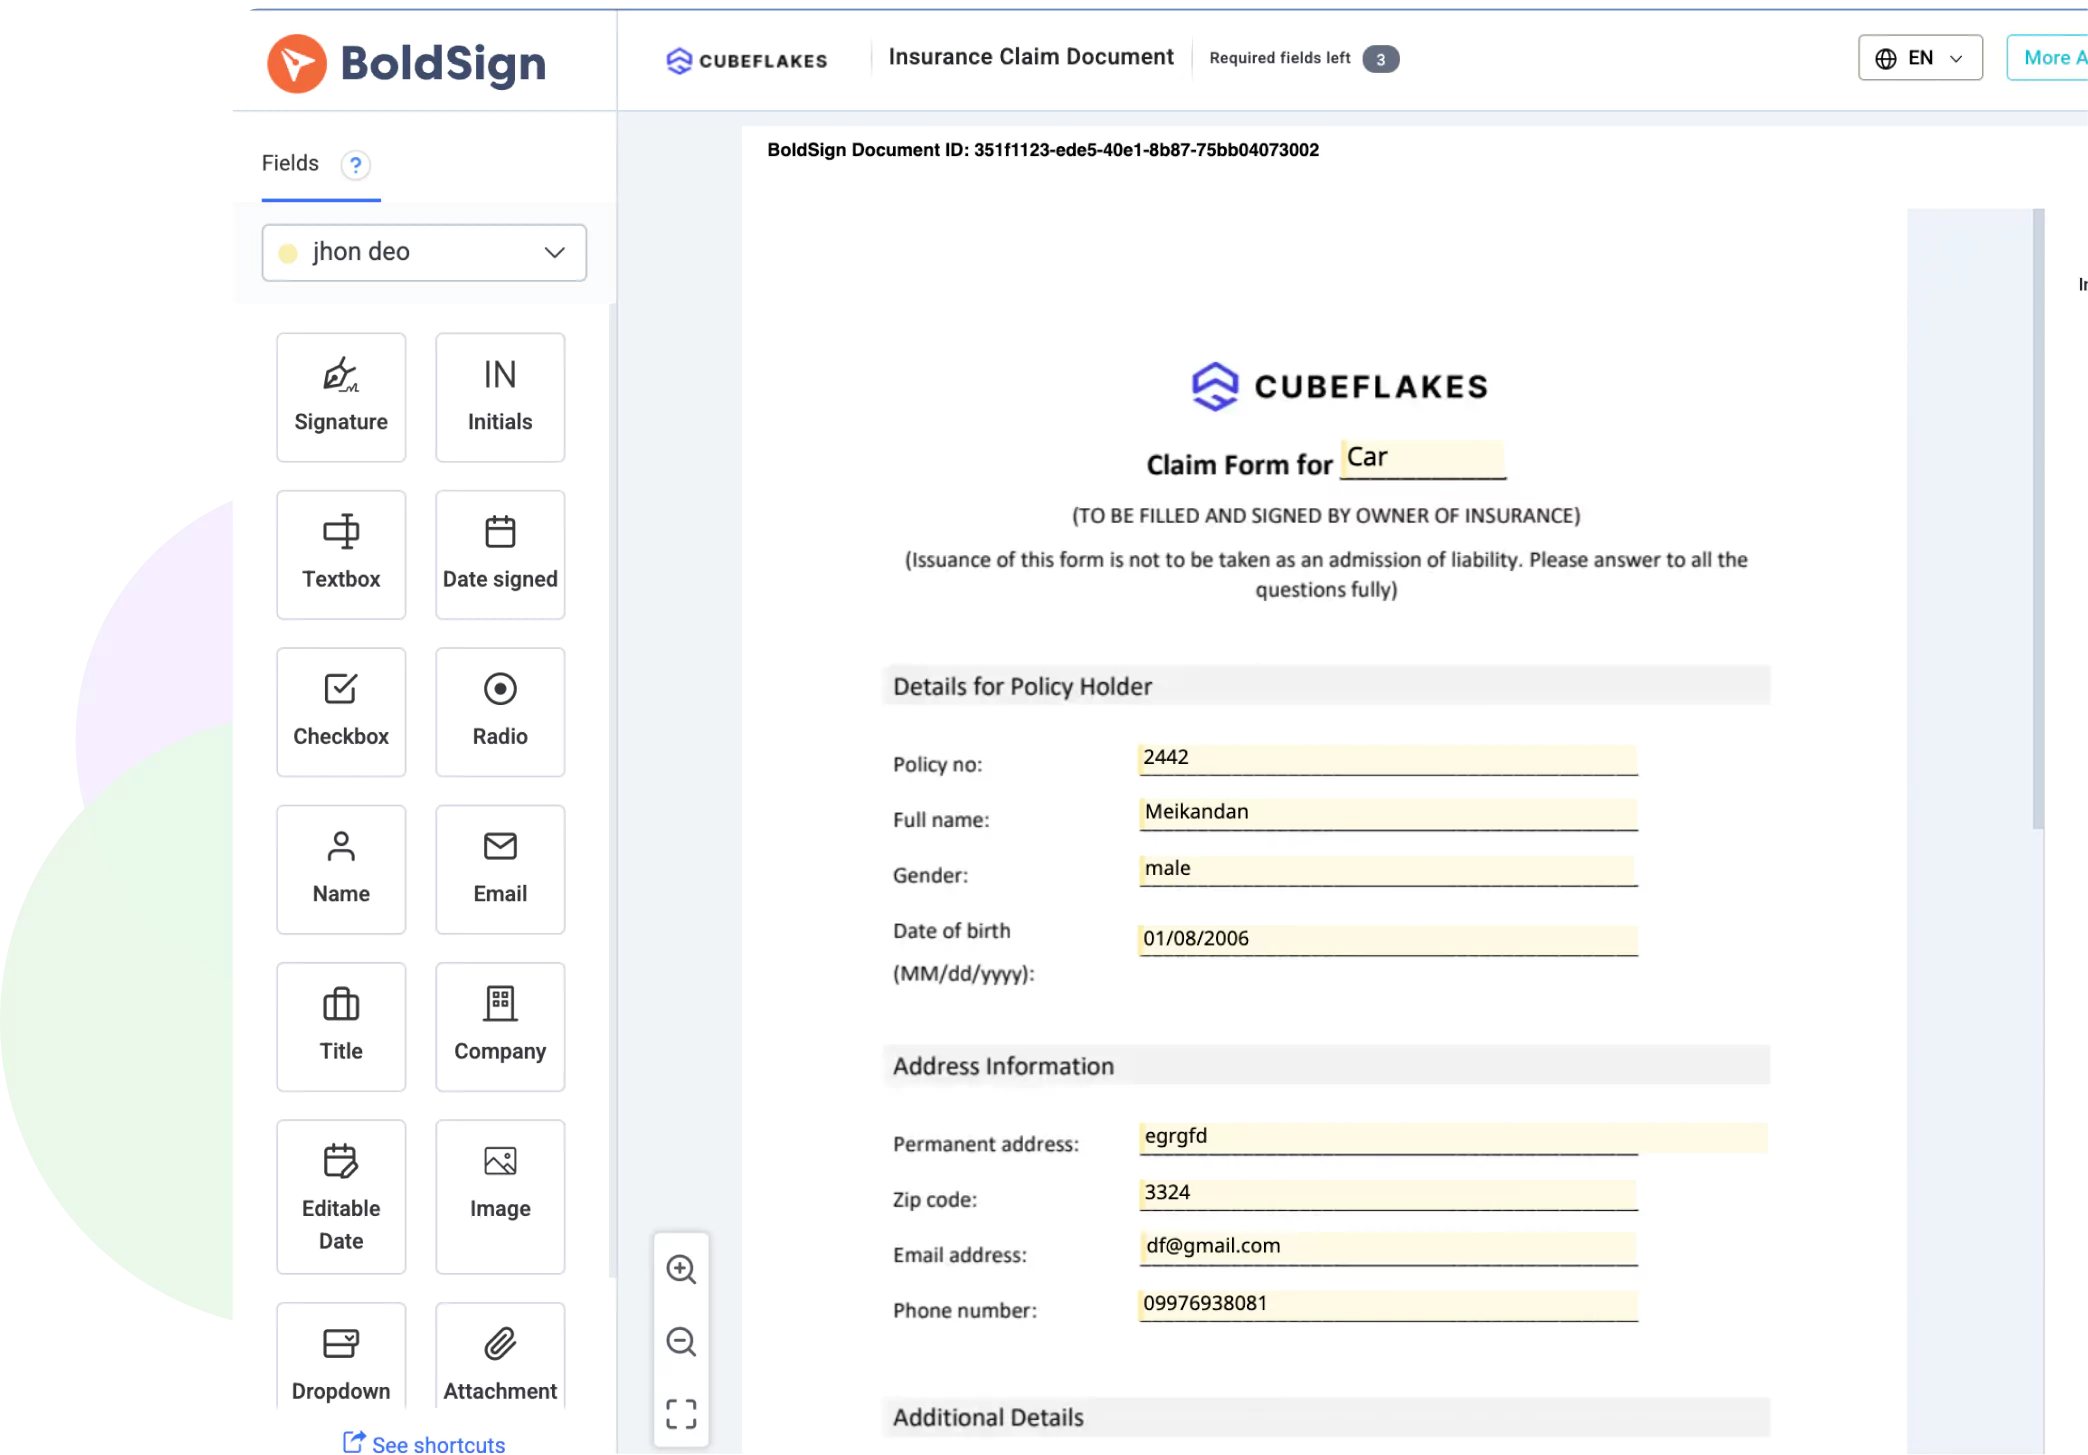Select the Company field tool
The height and width of the screenshot is (1455, 2088).
pos(499,1026)
